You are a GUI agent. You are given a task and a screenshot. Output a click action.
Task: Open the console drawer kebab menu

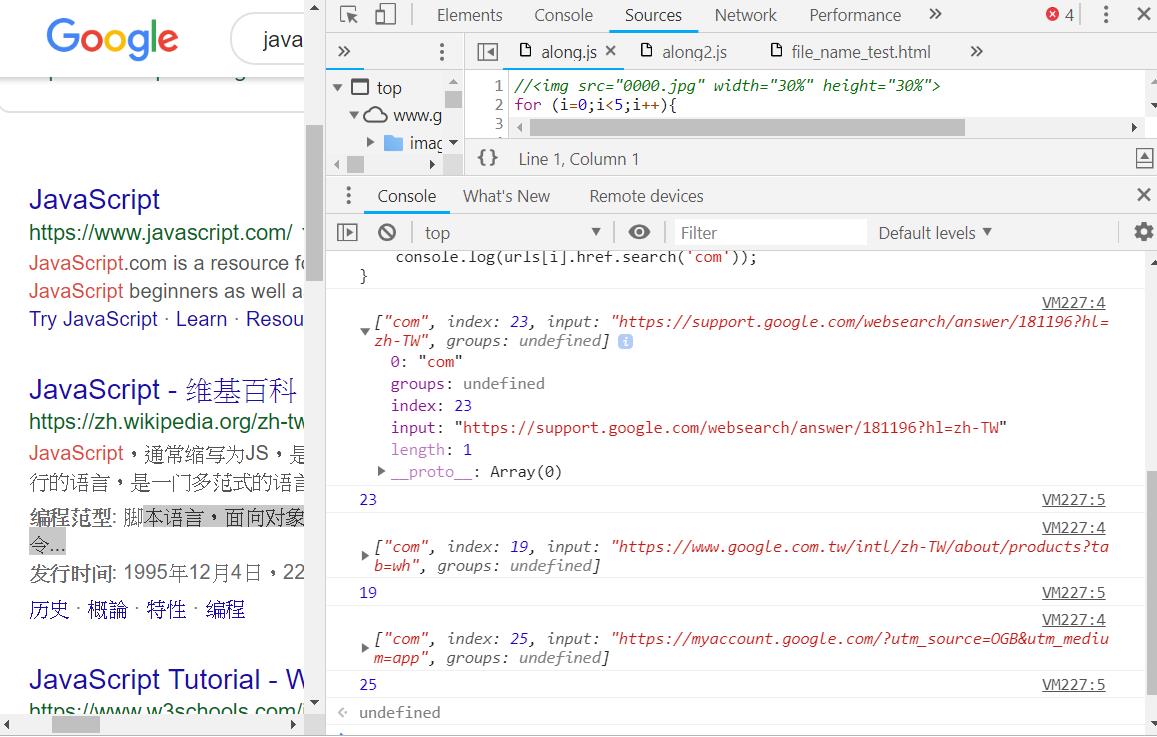point(348,196)
